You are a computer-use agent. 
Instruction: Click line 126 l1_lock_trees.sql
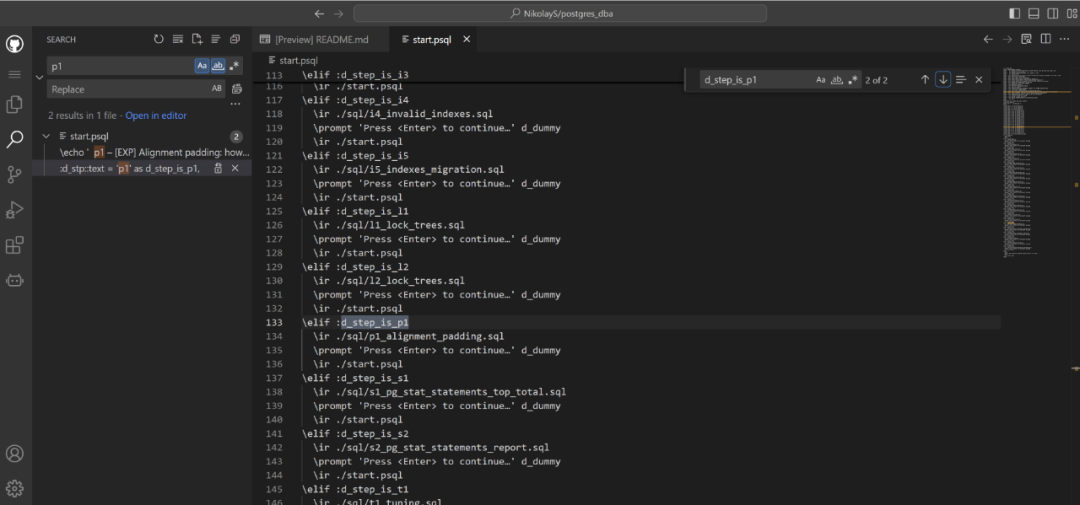coord(389,225)
